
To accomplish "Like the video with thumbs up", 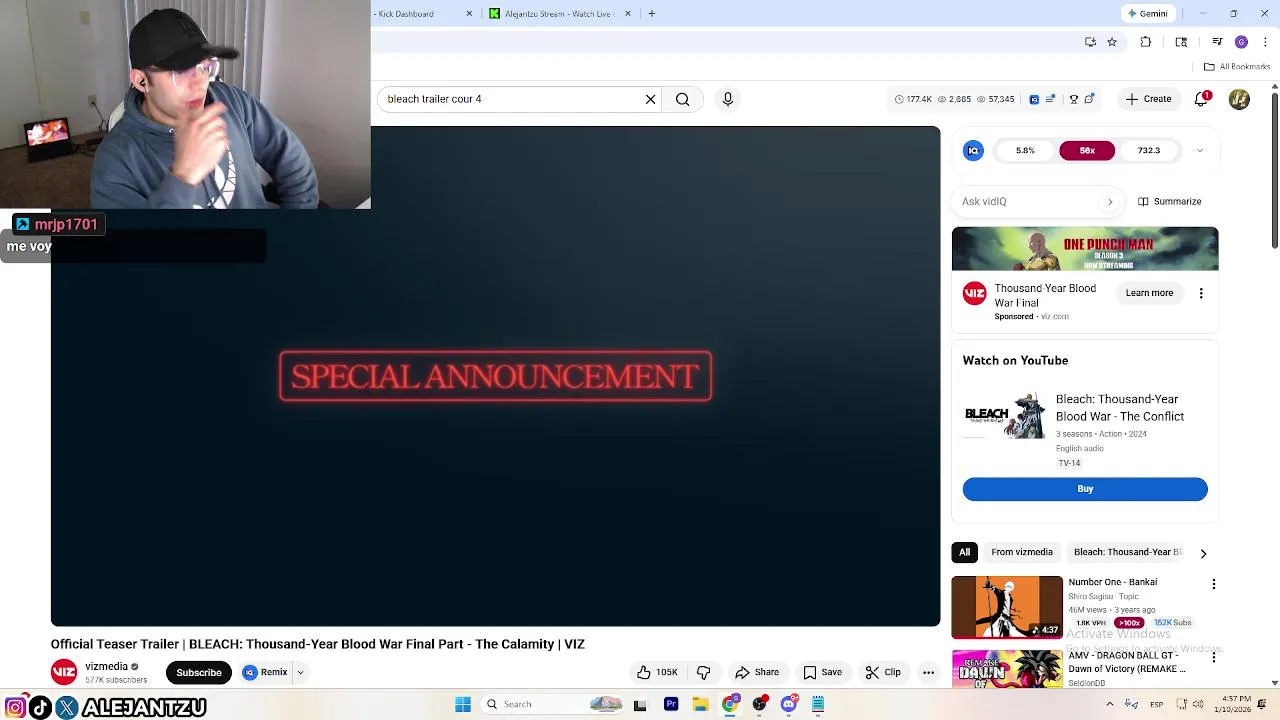I will (x=658, y=673).
